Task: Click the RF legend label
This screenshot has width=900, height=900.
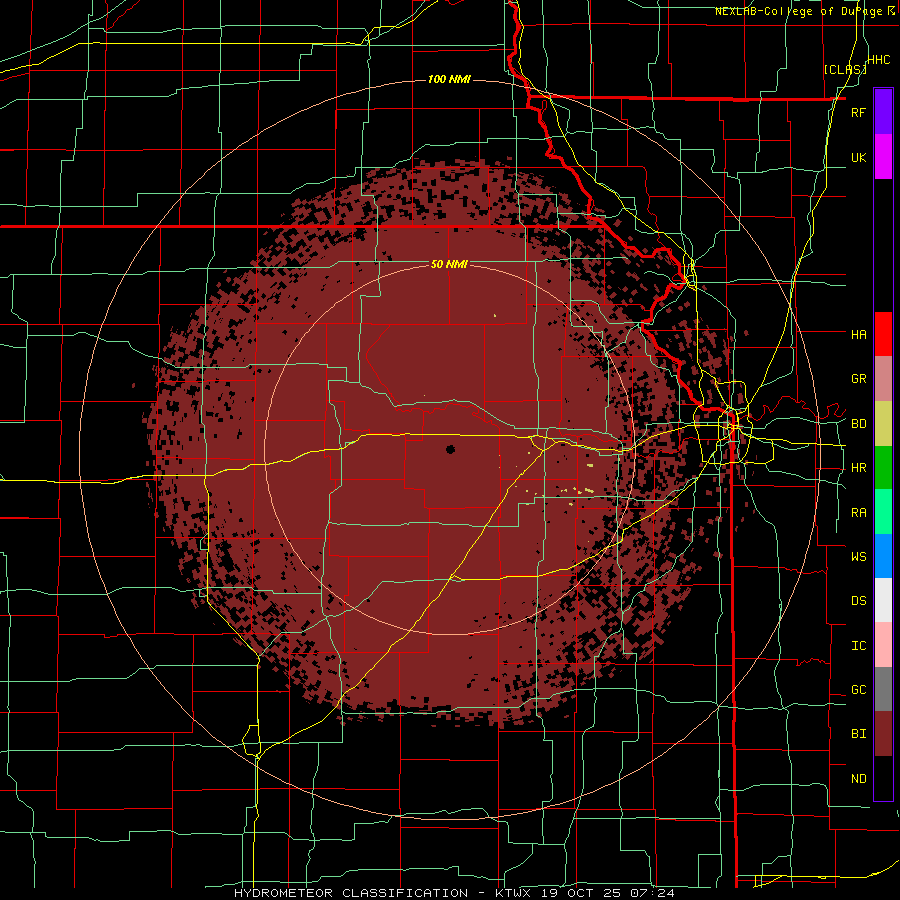Action: [x=858, y=112]
